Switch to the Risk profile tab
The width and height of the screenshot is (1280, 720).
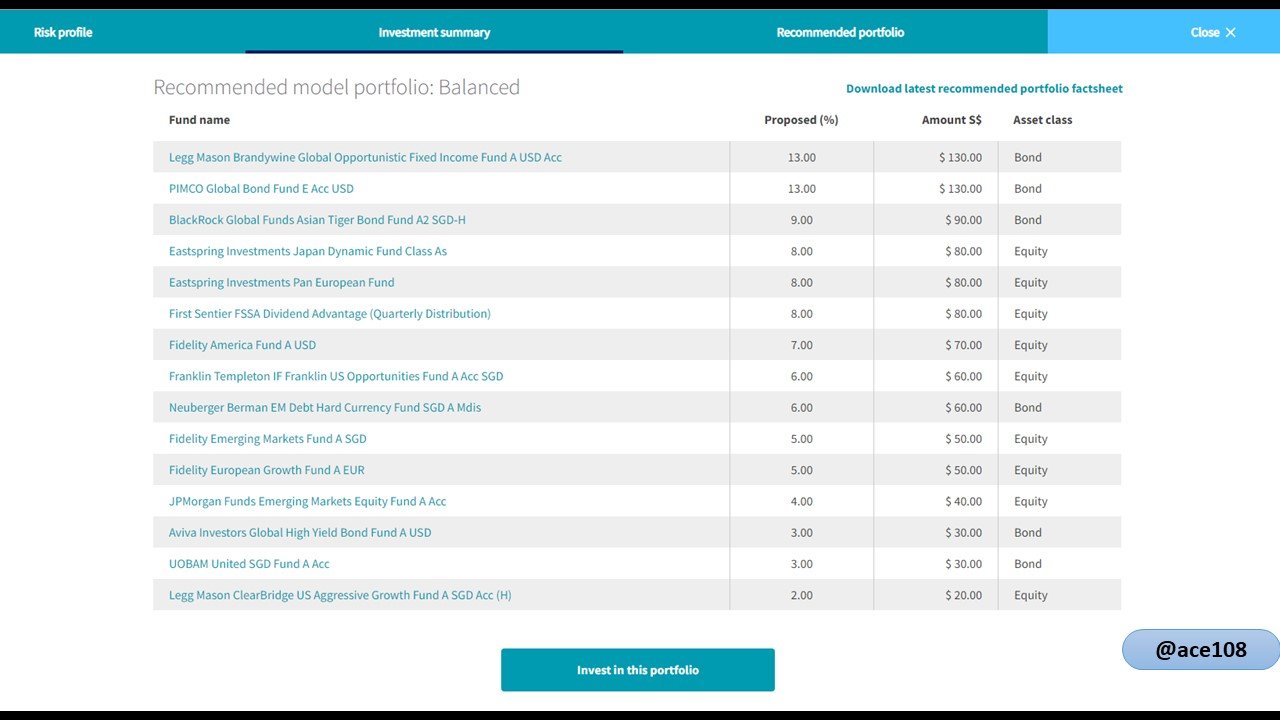[x=63, y=32]
